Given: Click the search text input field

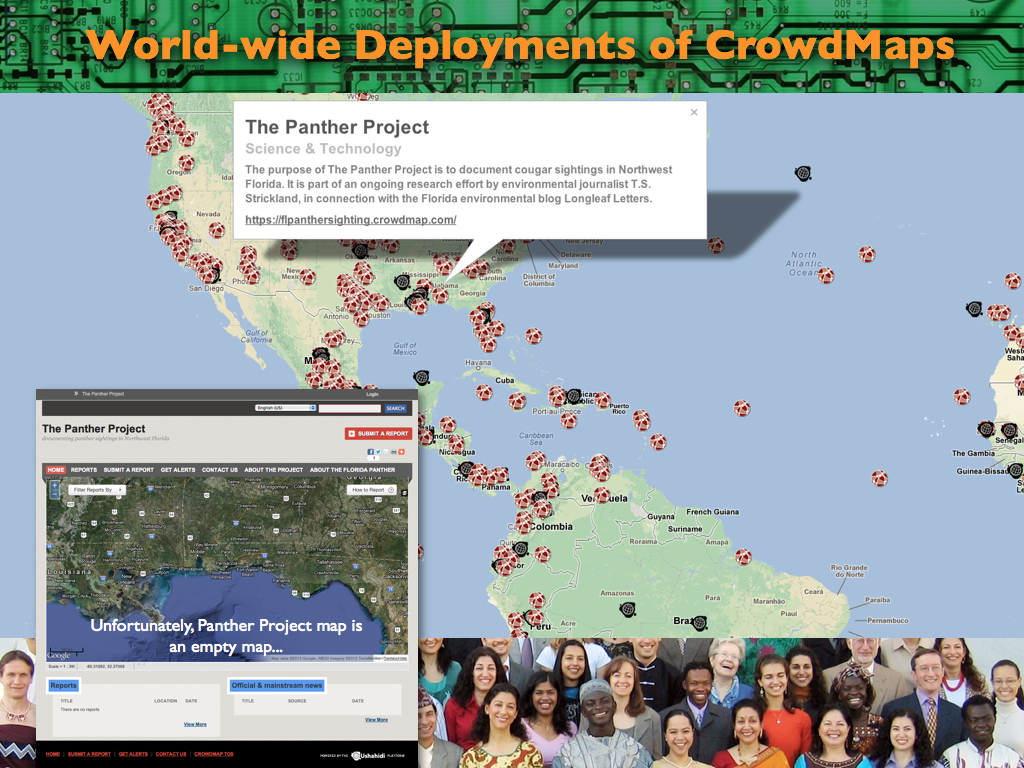Looking at the screenshot, I should tap(349, 408).
